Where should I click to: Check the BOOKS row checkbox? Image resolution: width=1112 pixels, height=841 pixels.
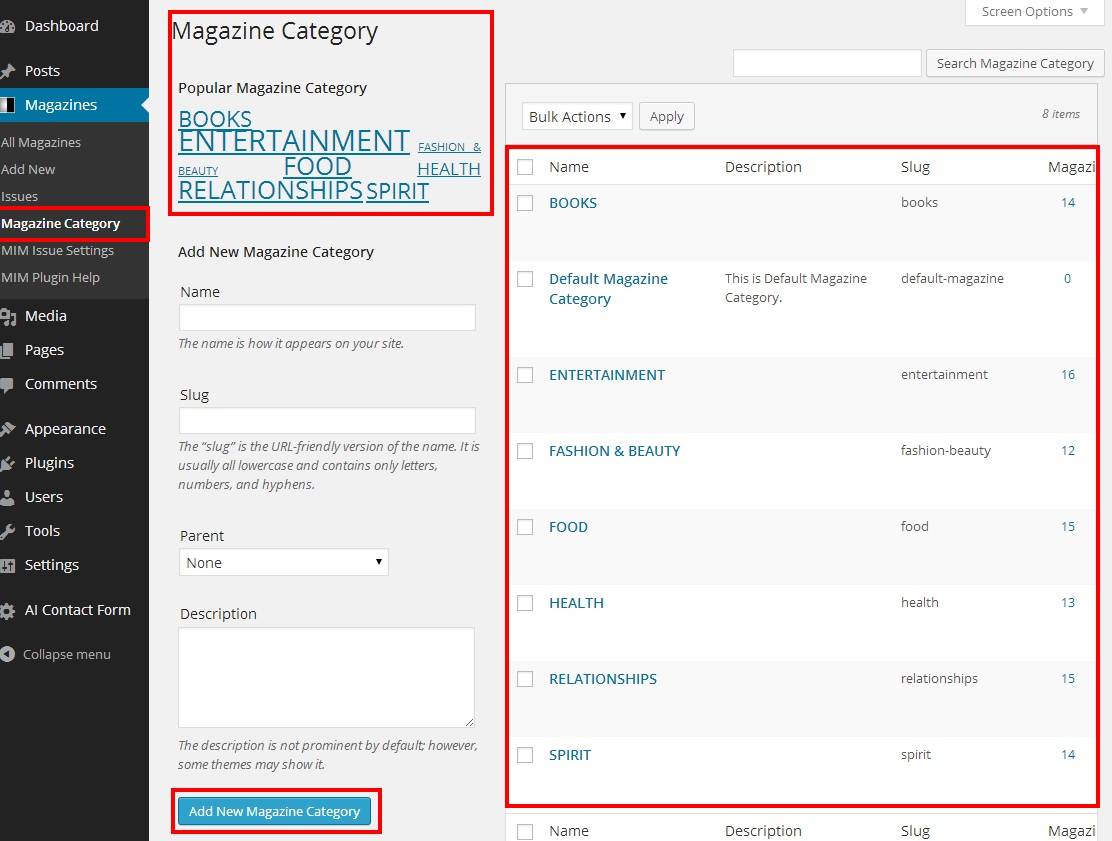[x=525, y=203]
